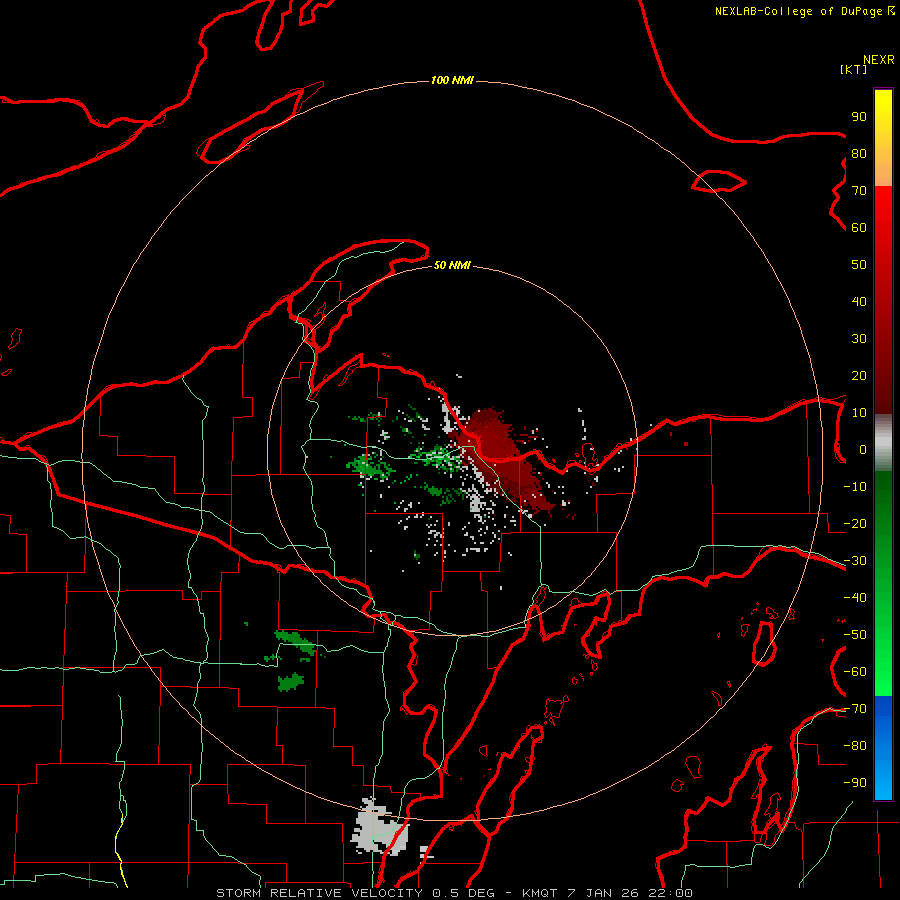
Task: Click the positive 20 knot scale label
Action: (859, 376)
